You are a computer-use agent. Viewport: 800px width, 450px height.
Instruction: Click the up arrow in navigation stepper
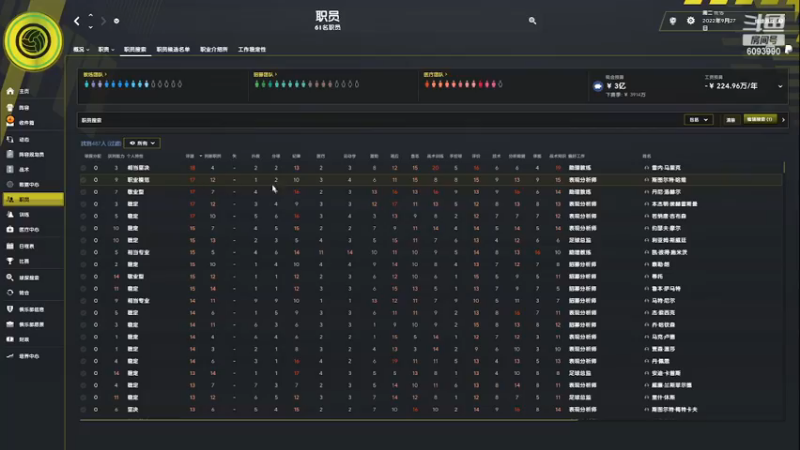pyautogui.click(x=90, y=16)
